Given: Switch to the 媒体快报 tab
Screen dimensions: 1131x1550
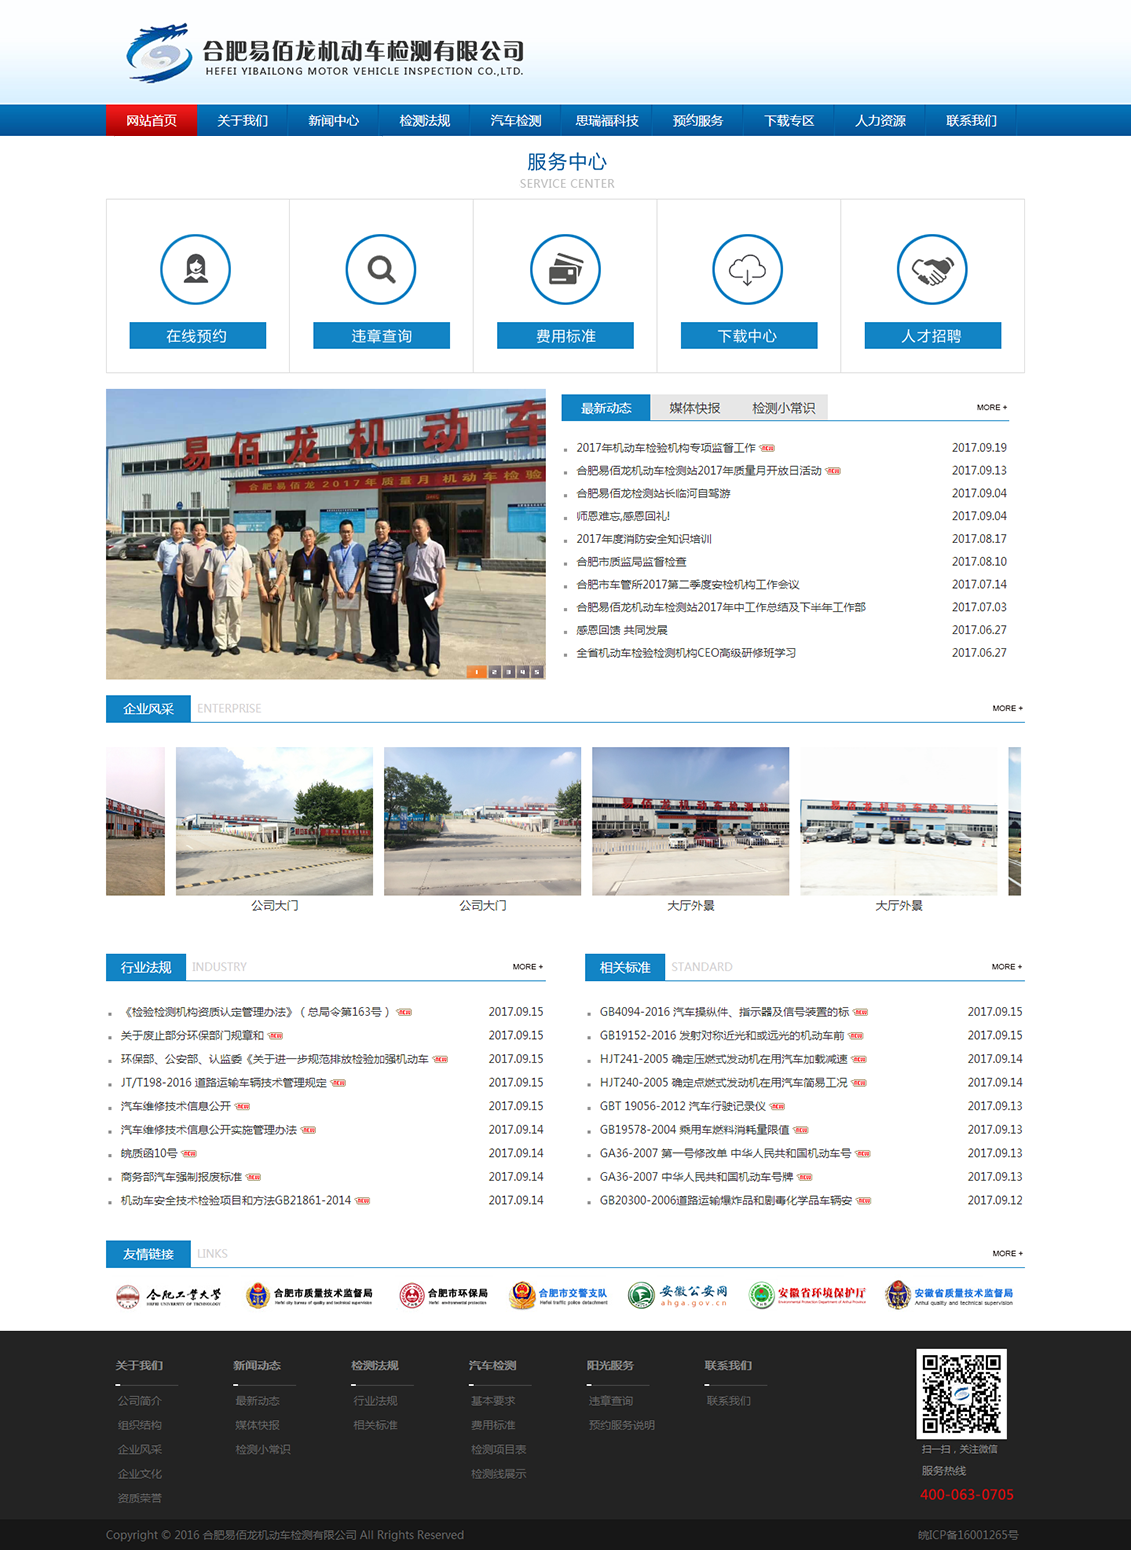Looking at the screenshot, I should [x=694, y=408].
